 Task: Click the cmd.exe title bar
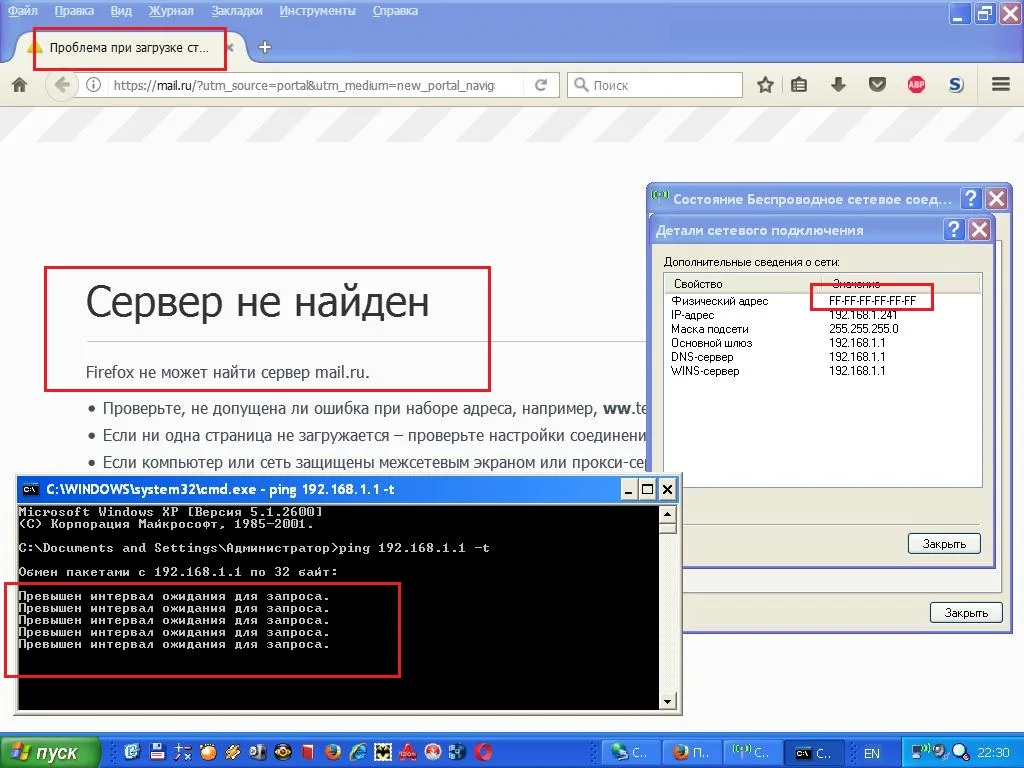click(320, 489)
